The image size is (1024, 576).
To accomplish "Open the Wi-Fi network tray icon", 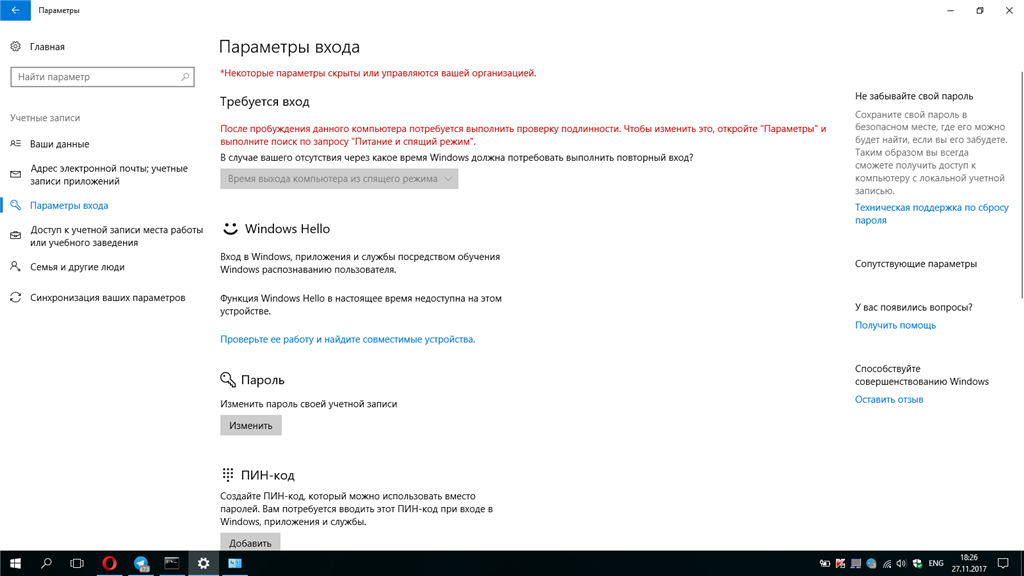I will (x=887, y=563).
